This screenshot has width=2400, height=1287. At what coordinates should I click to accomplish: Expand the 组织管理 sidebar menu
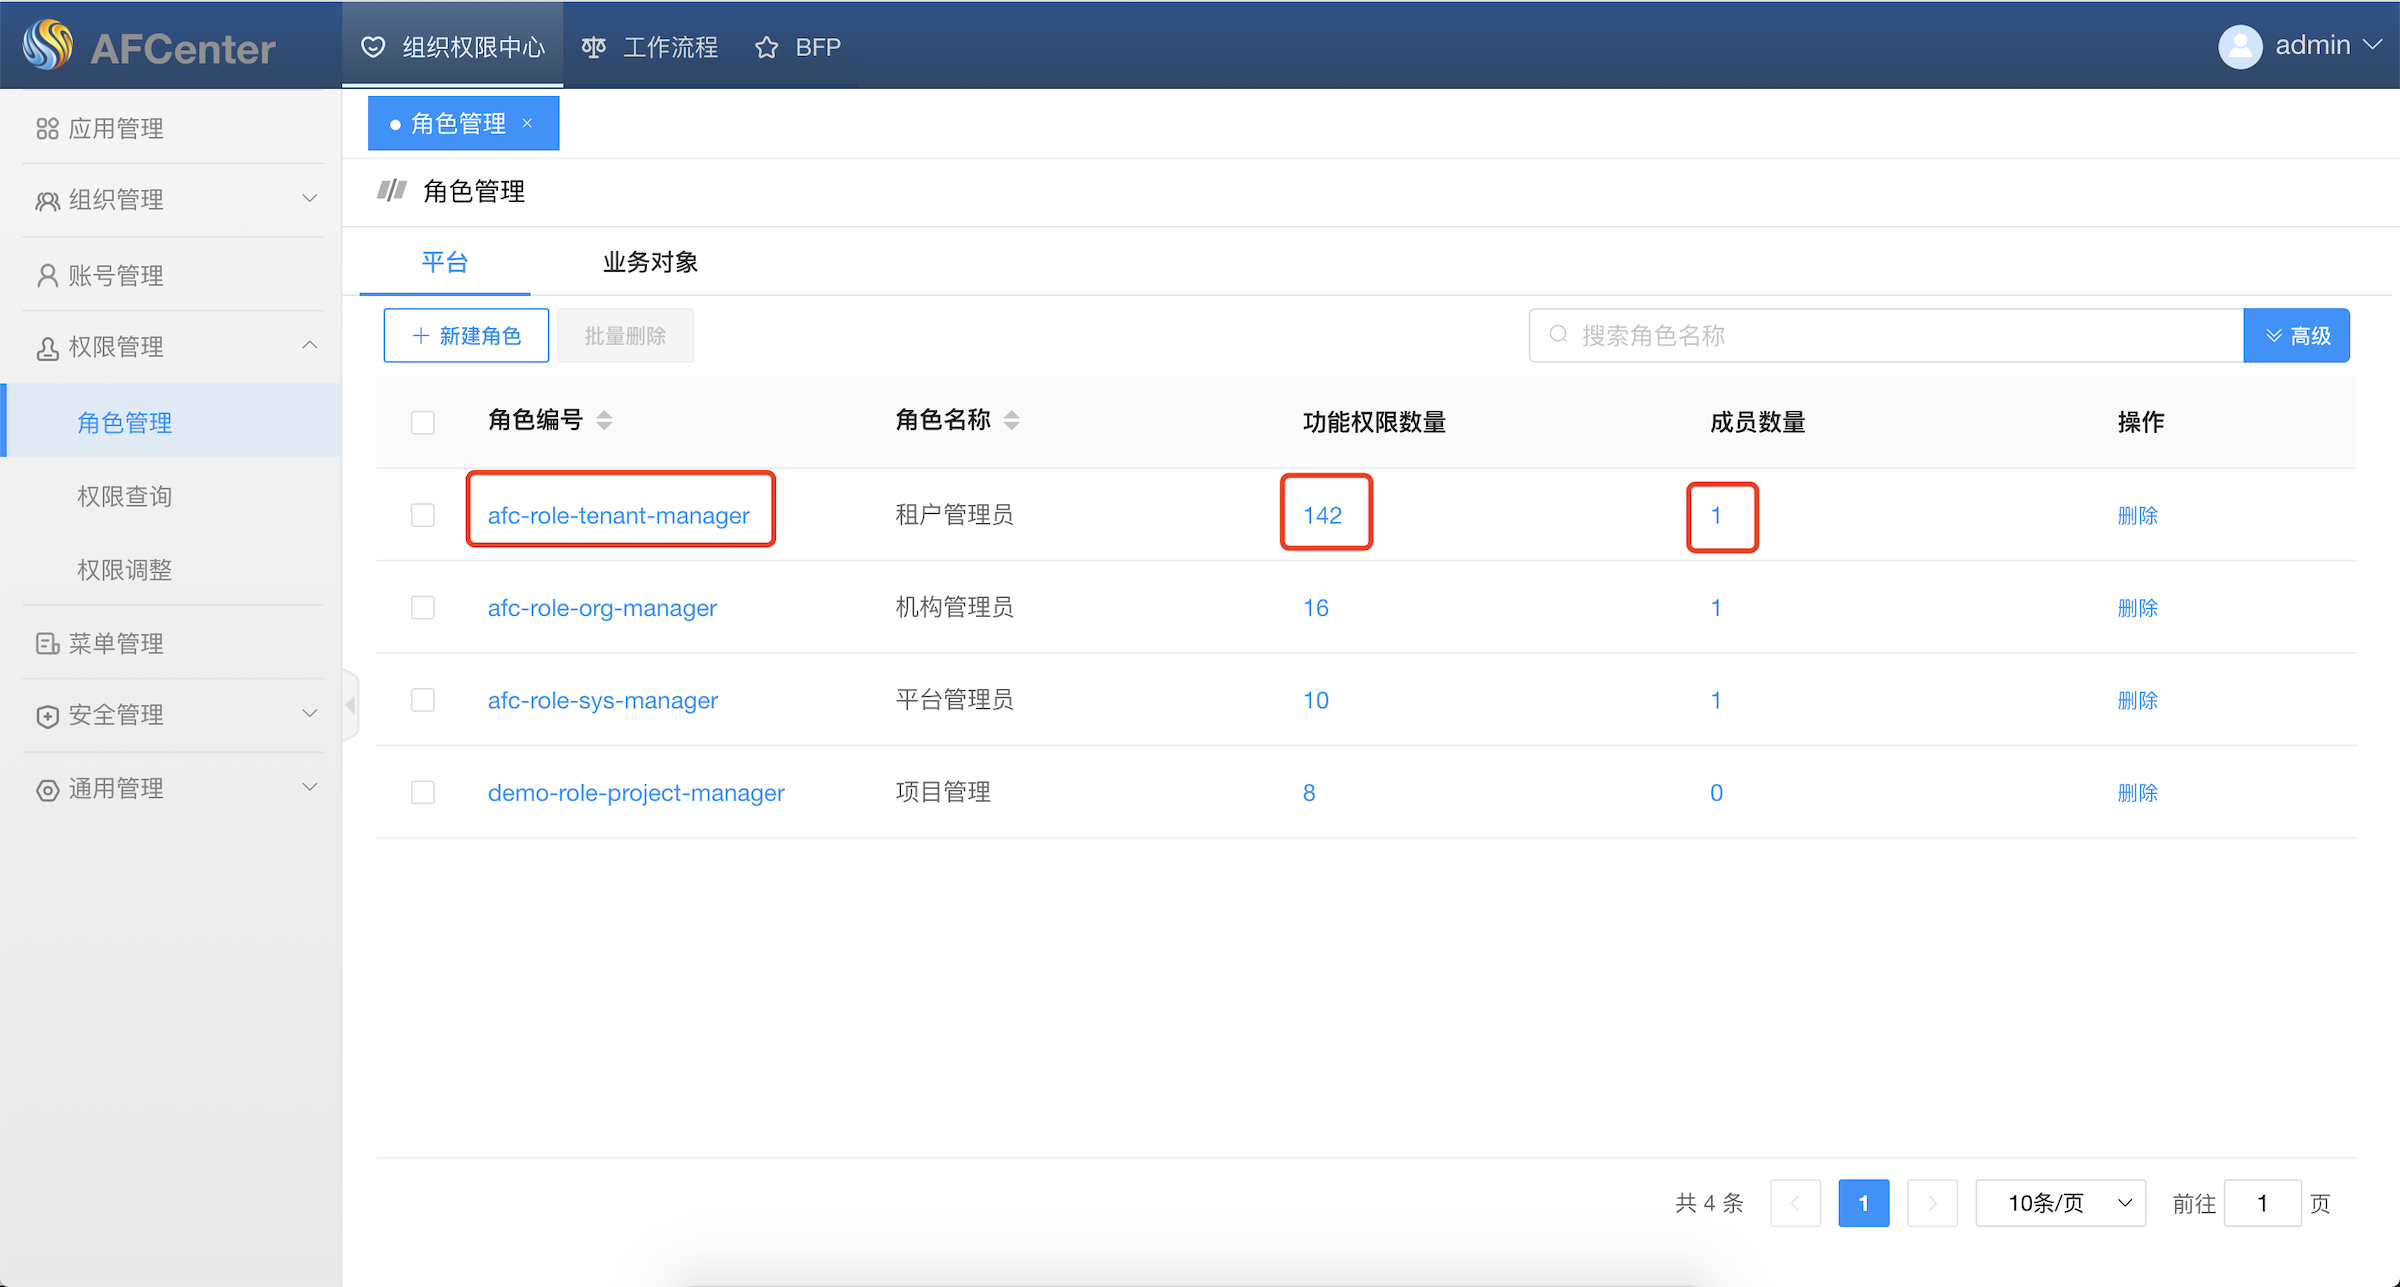click(172, 200)
